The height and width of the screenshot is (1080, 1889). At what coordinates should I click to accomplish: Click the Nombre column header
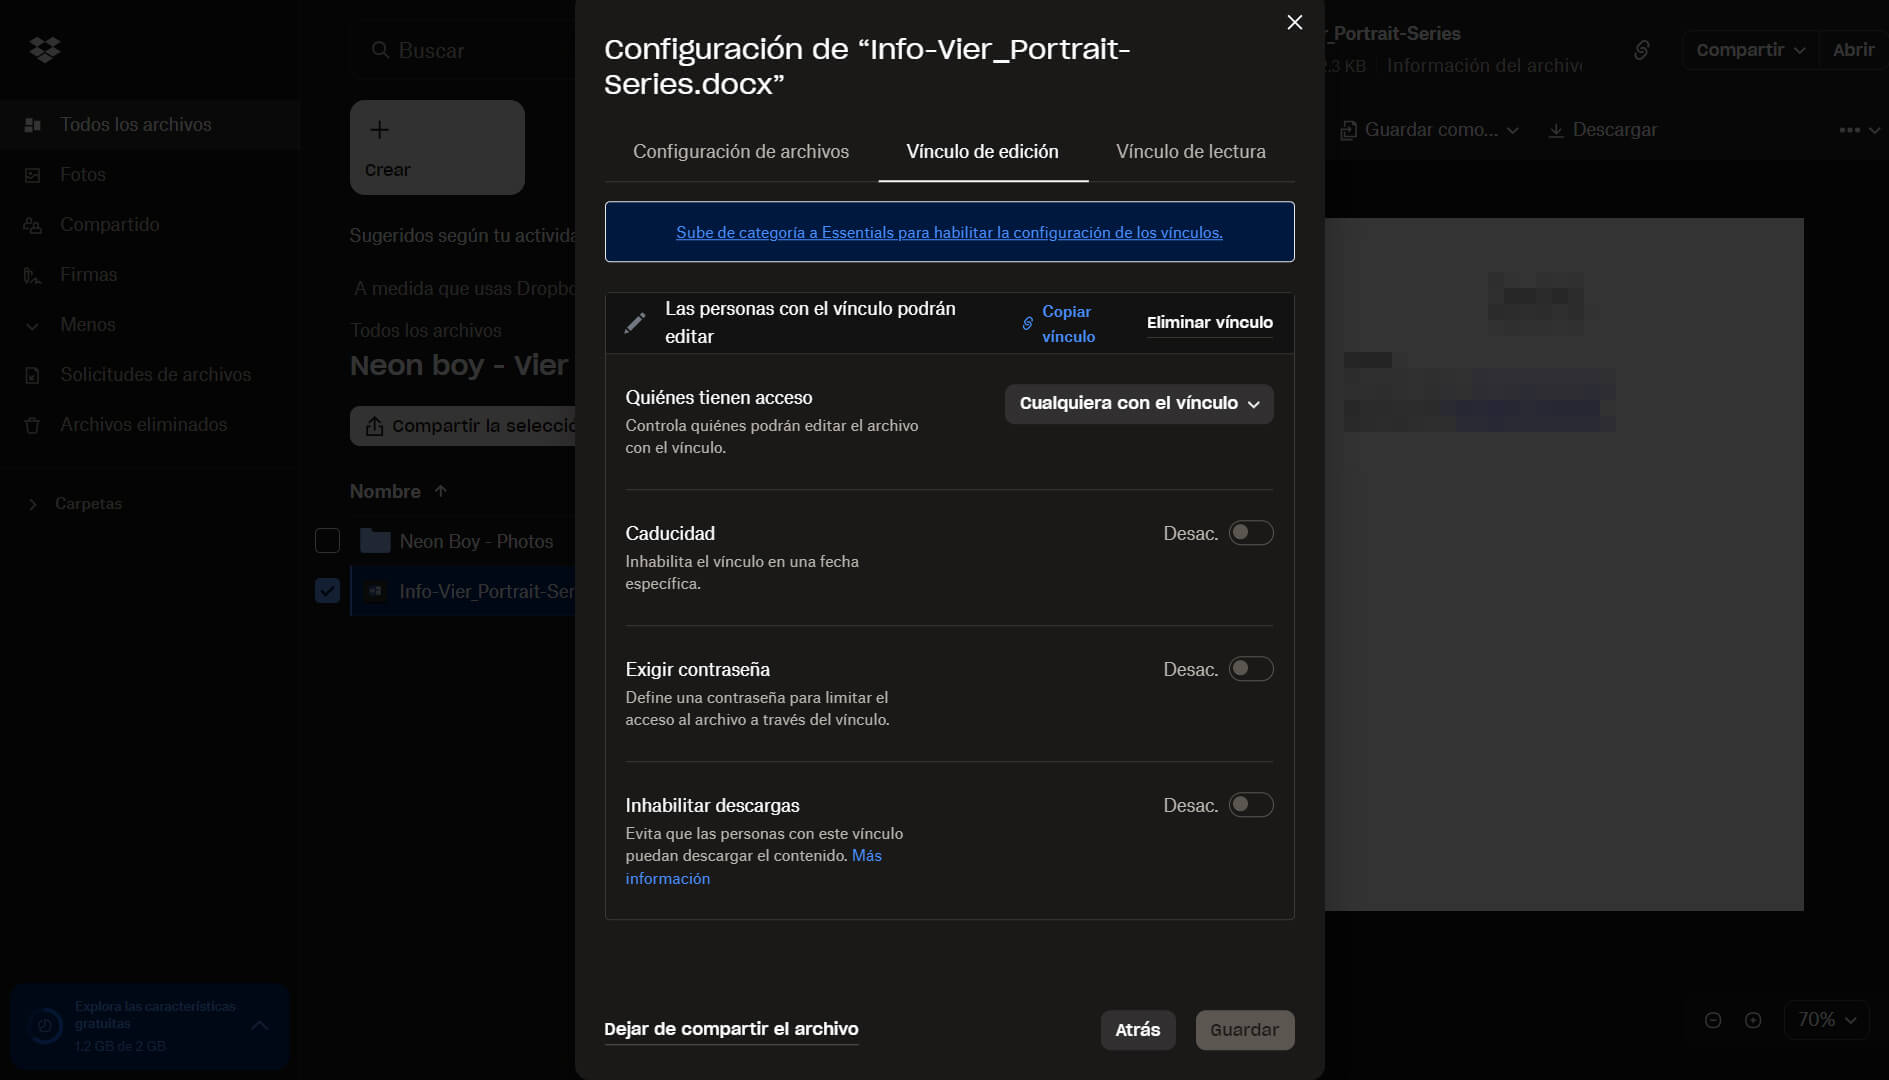pos(385,491)
